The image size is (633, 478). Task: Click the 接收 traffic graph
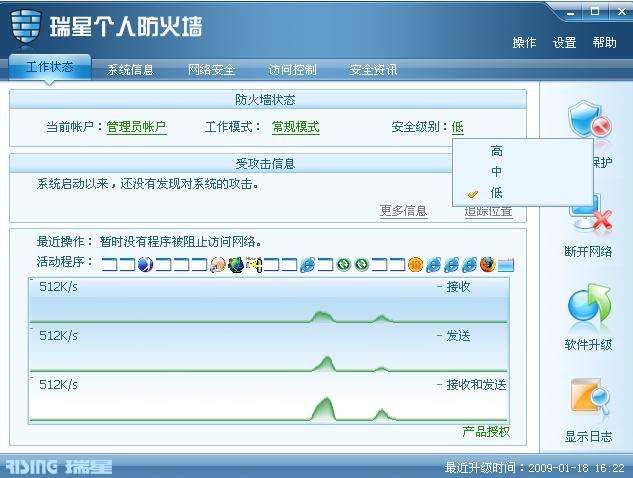point(268,301)
